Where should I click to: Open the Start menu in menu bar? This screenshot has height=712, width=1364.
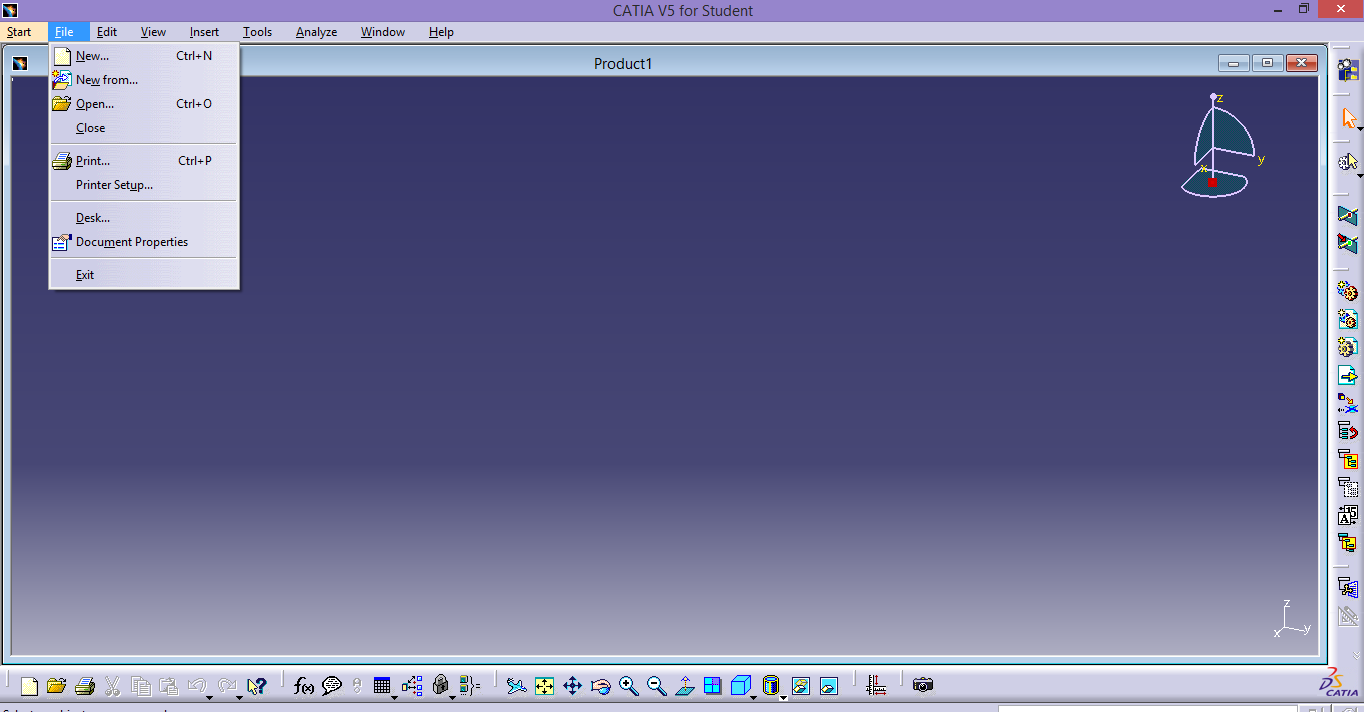[x=19, y=32]
